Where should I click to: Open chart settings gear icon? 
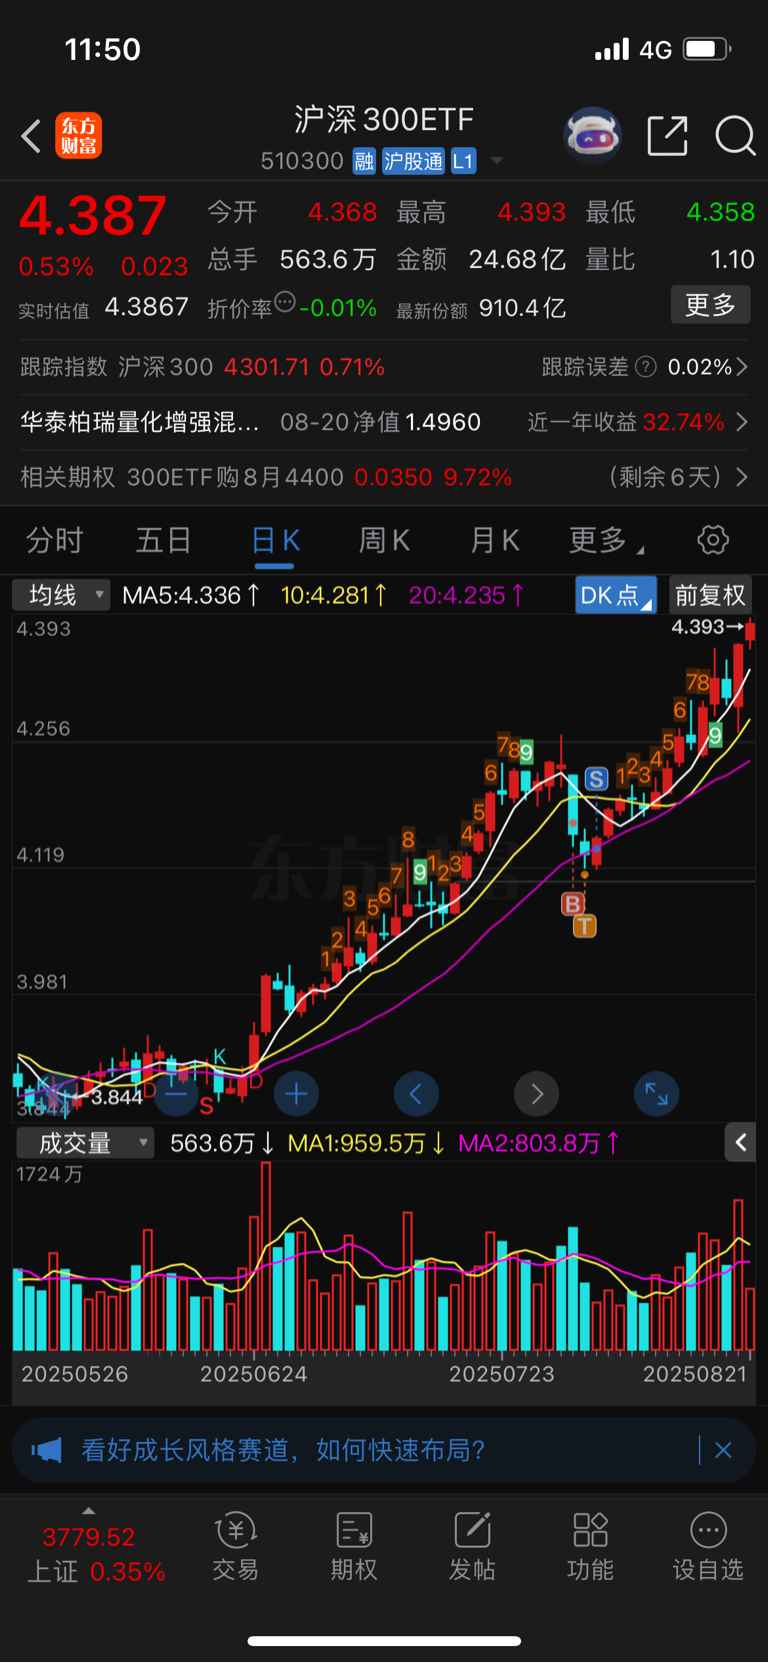713,541
